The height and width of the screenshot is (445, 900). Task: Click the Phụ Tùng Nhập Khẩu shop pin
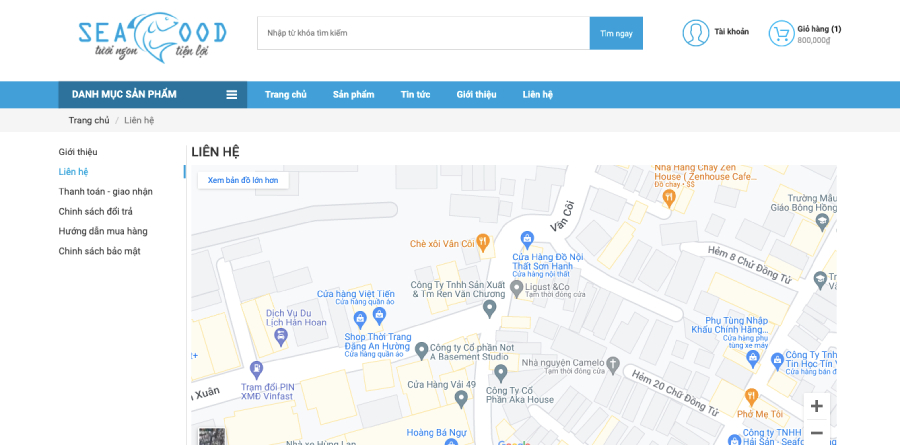click(x=753, y=359)
